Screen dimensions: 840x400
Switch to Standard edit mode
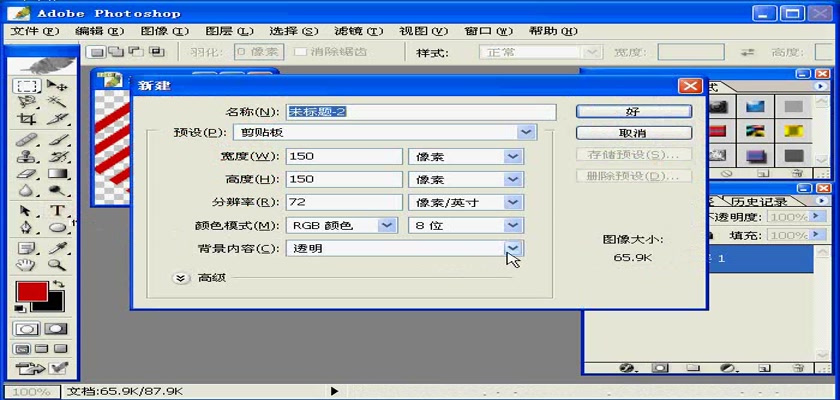click(x=26, y=329)
